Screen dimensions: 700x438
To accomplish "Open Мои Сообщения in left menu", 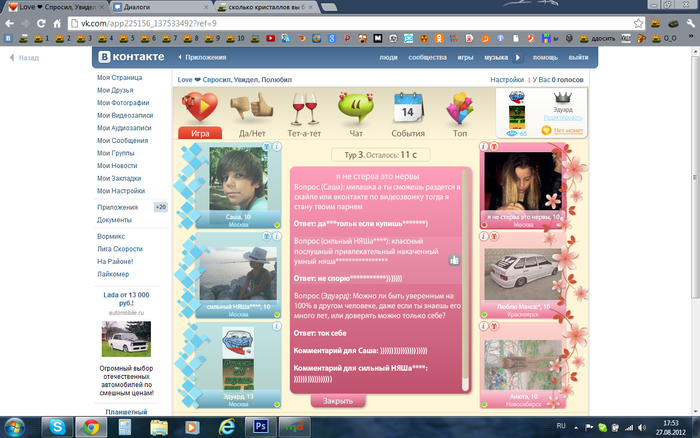I will coord(123,140).
